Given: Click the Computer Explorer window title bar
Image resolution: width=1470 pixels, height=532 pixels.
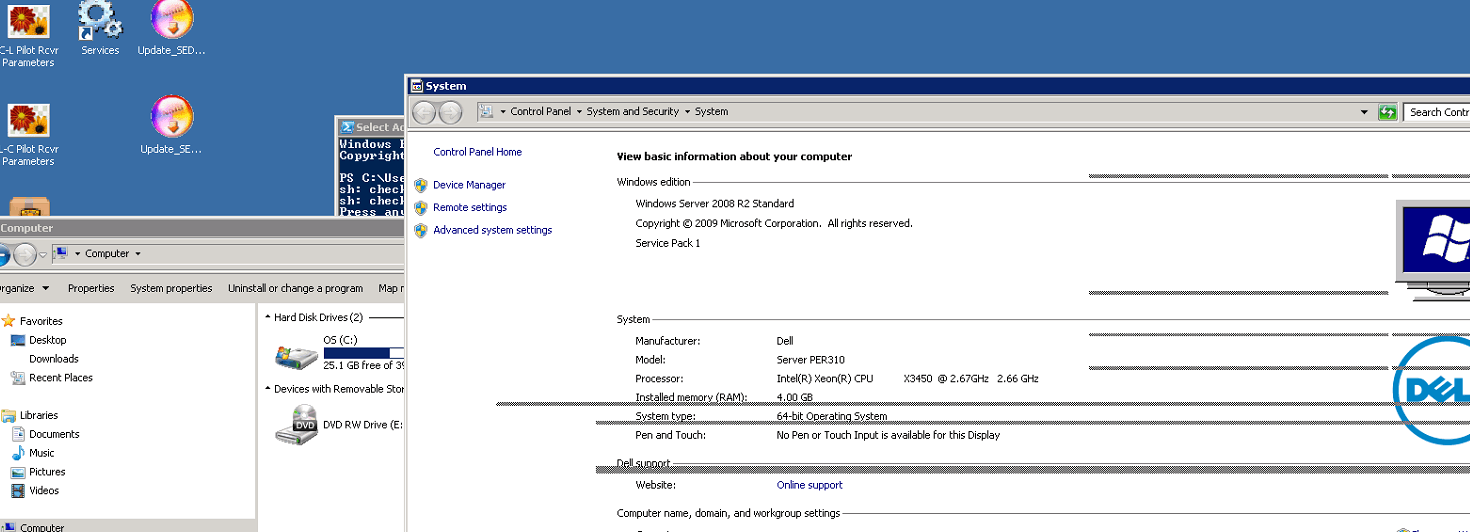Looking at the screenshot, I should [x=200, y=228].
